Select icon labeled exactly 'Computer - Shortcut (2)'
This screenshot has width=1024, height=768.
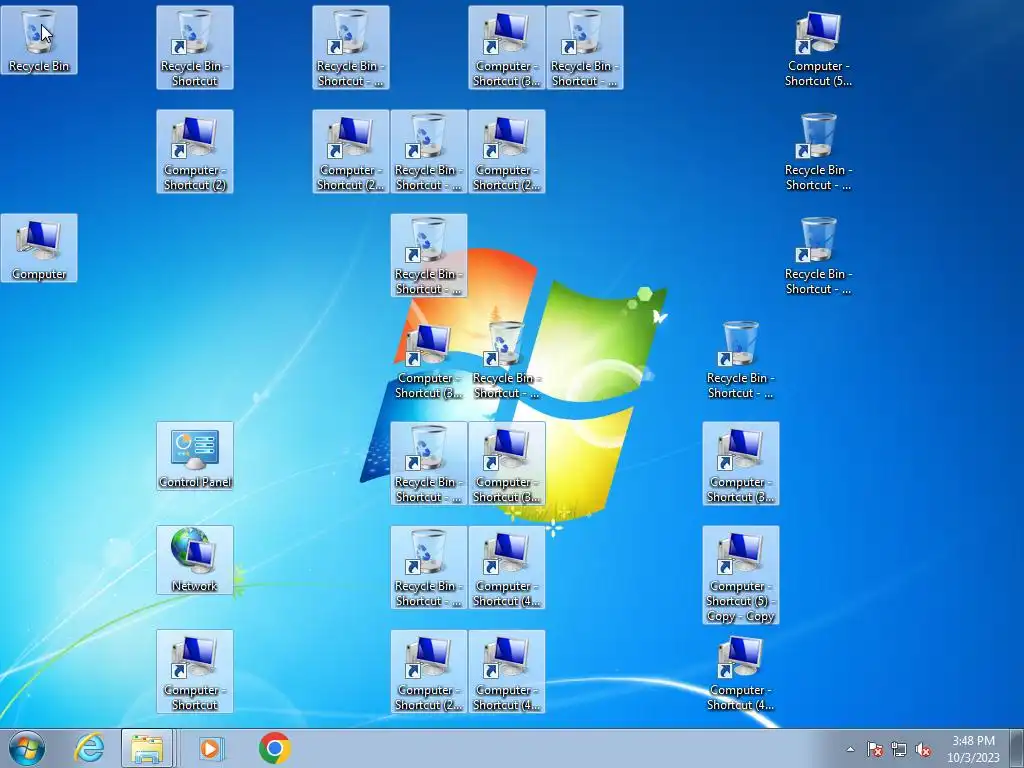[195, 152]
